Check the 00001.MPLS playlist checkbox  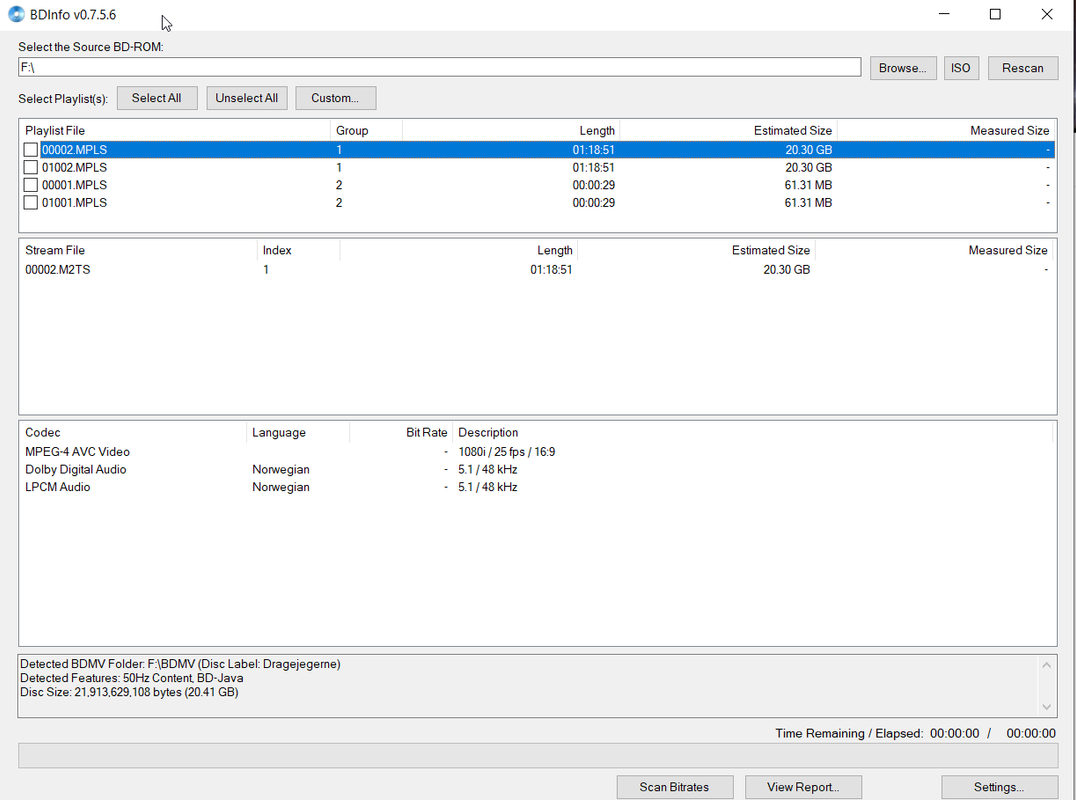click(x=30, y=185)
